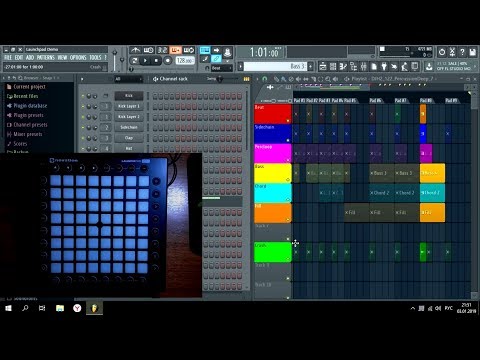Click the undo history circular arrow icon

pyautogui.click(x=442, y=52)
